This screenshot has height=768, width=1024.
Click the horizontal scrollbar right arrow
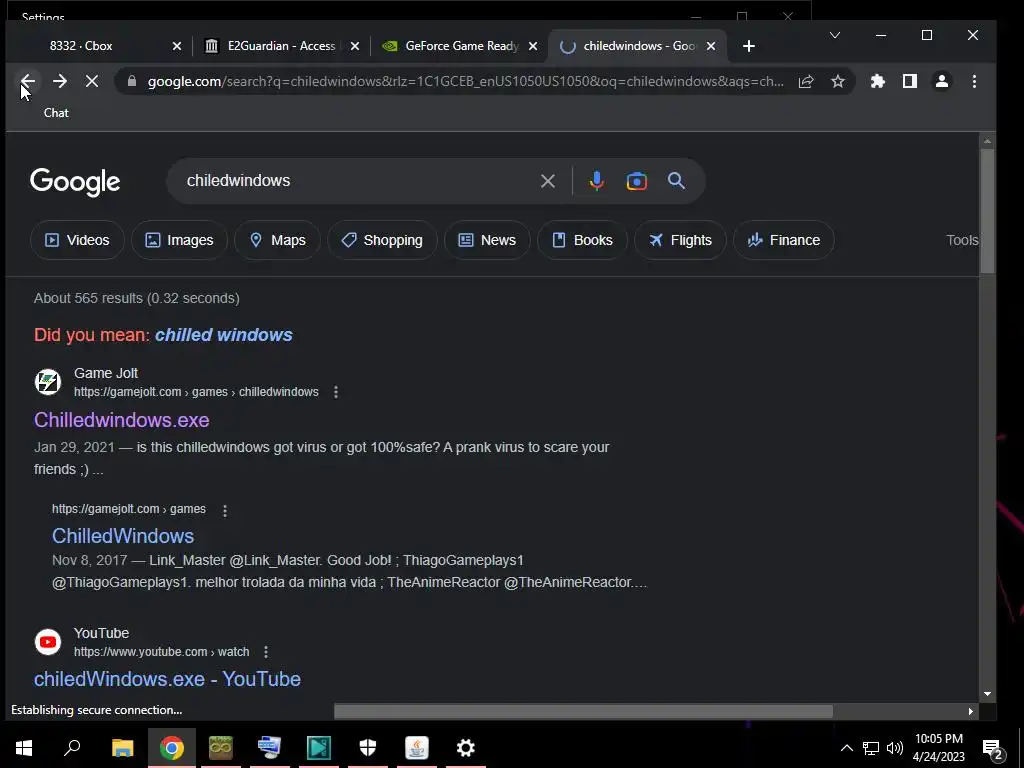click(x=970, y=711)
